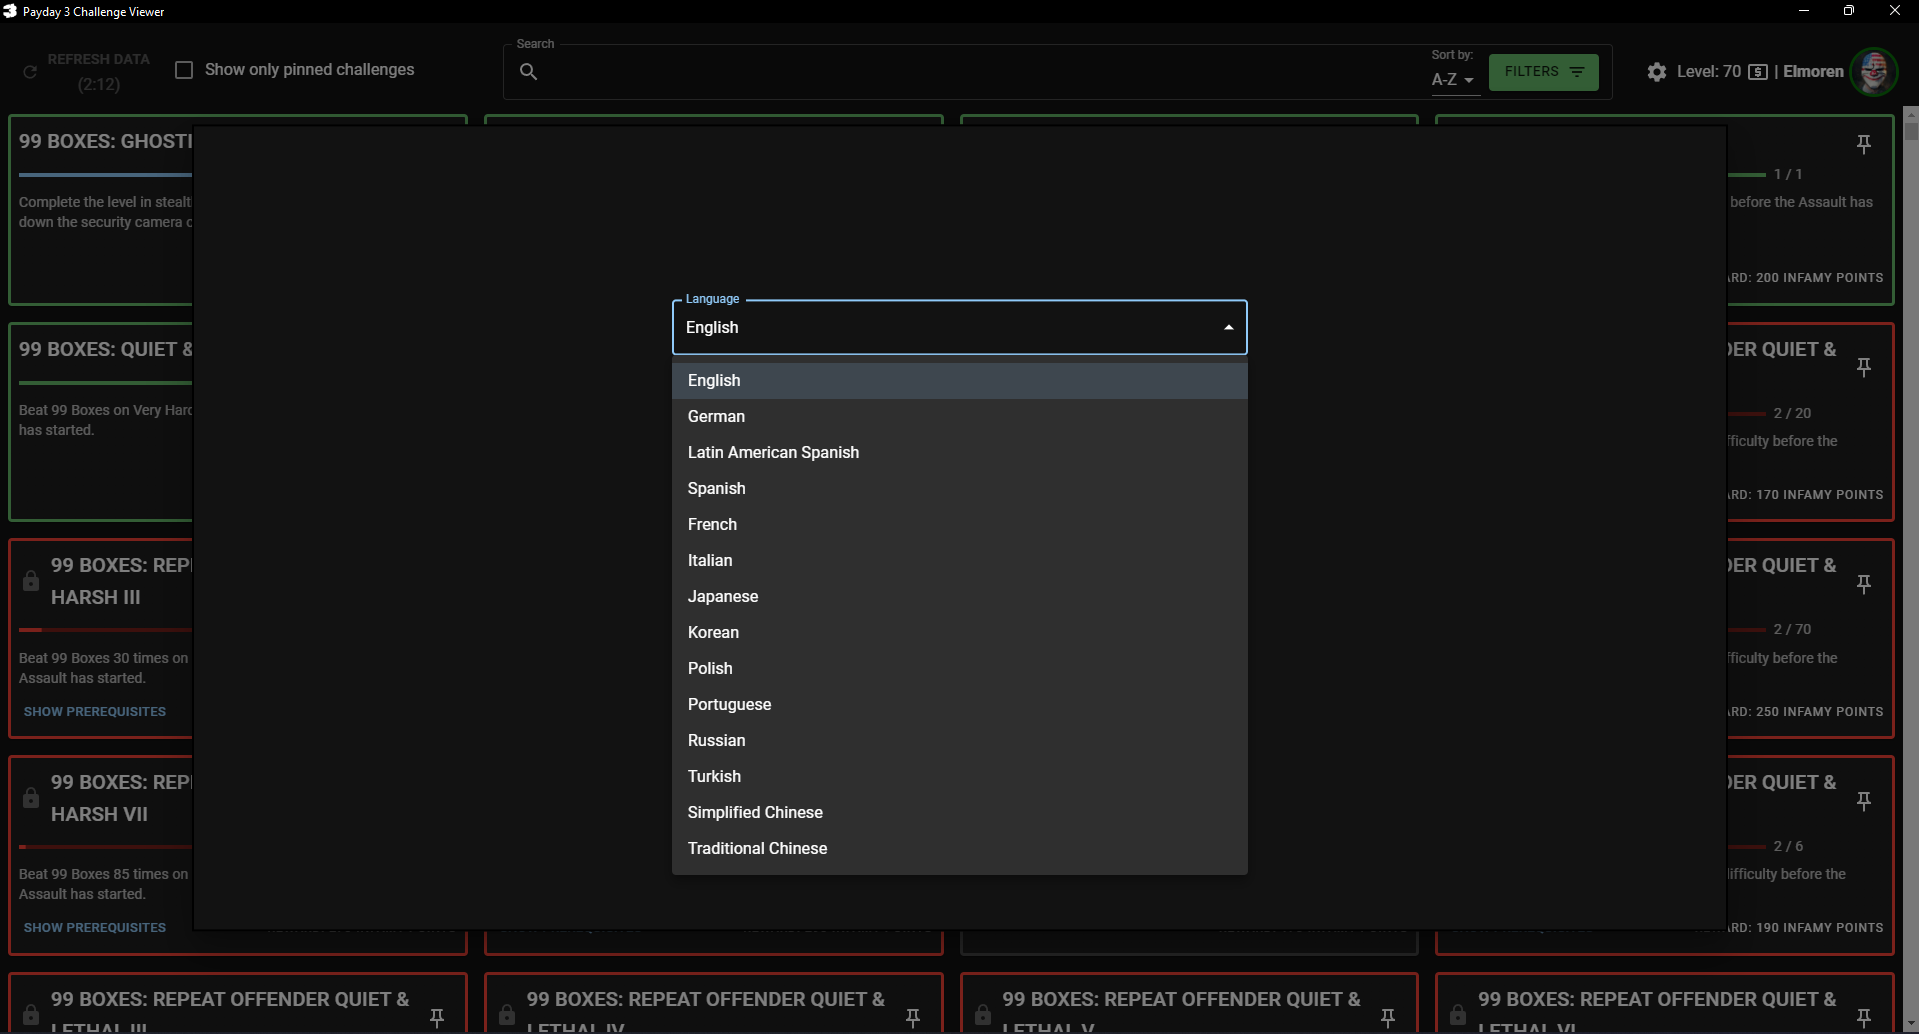Show prerequisites for Harsh VII challenge
The width and height of the screenshot is (1919, 1034).
click(x=95, y=928)
